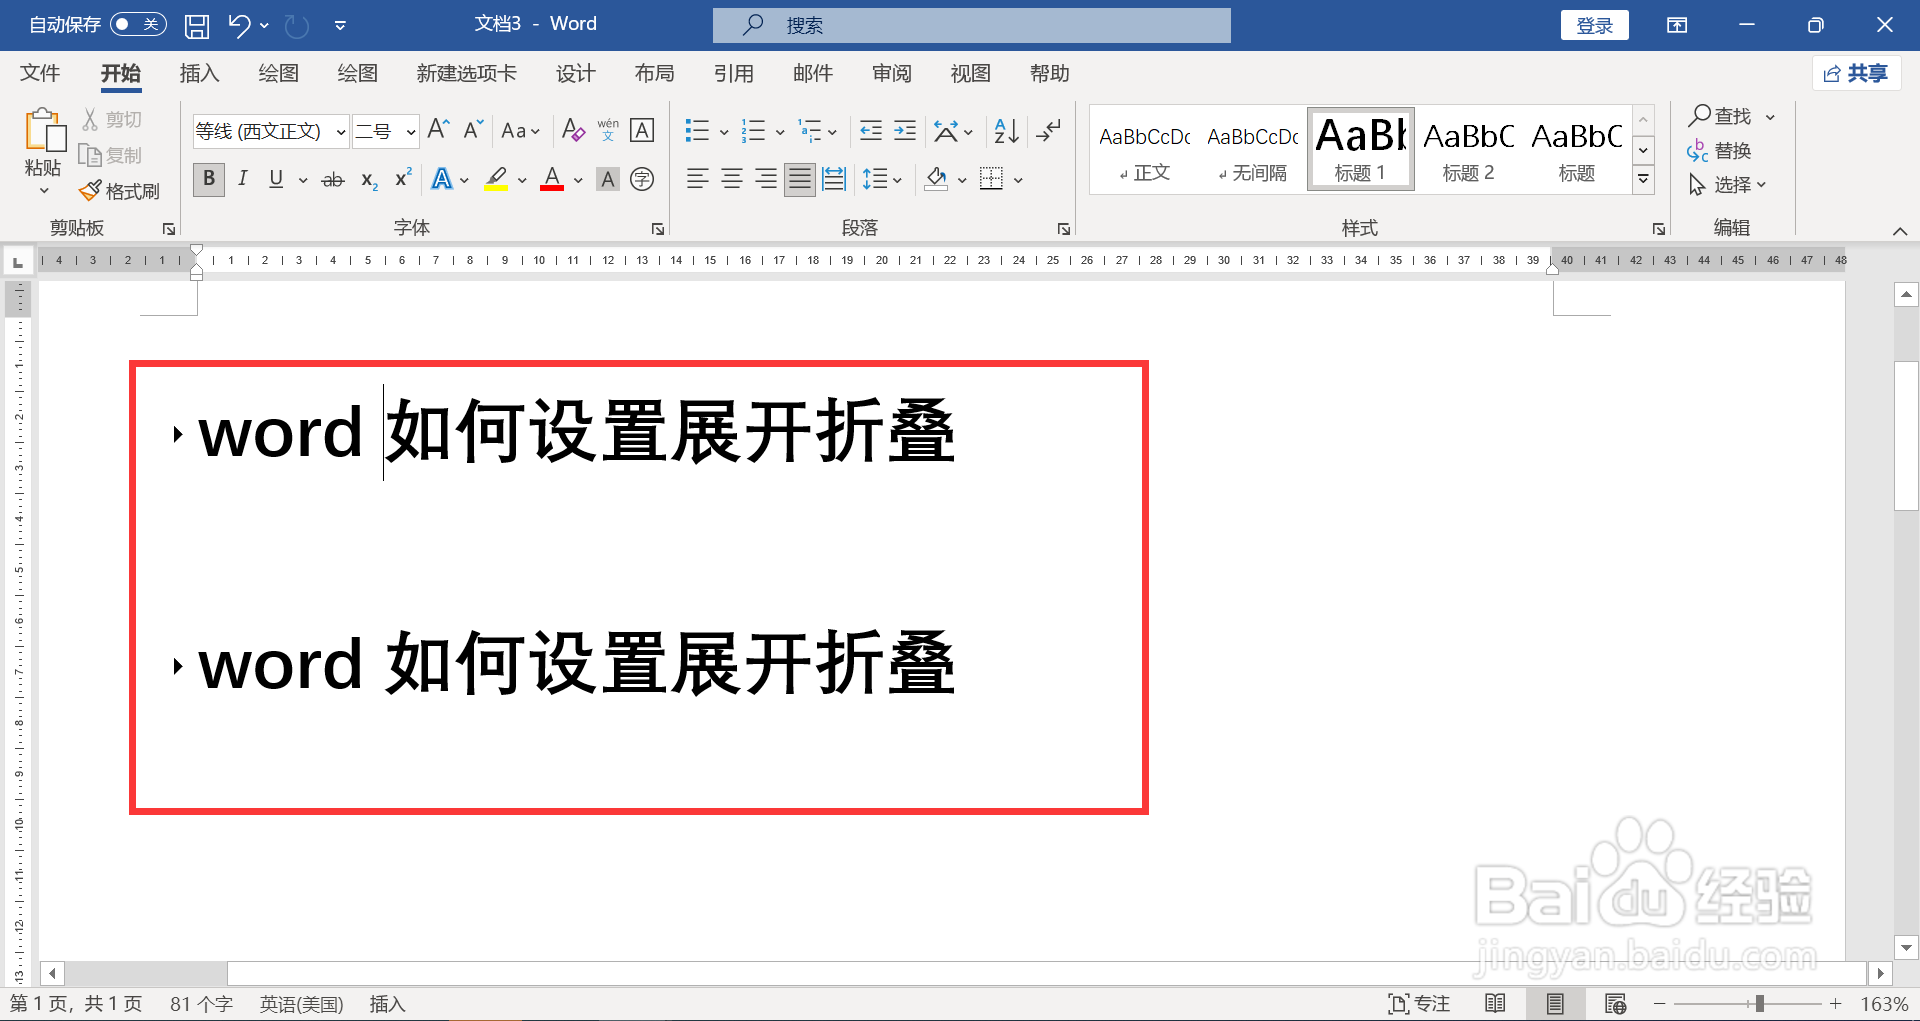Toggle the AutoSave switch
This screenshot has width=1920, height=1021.
138,24
